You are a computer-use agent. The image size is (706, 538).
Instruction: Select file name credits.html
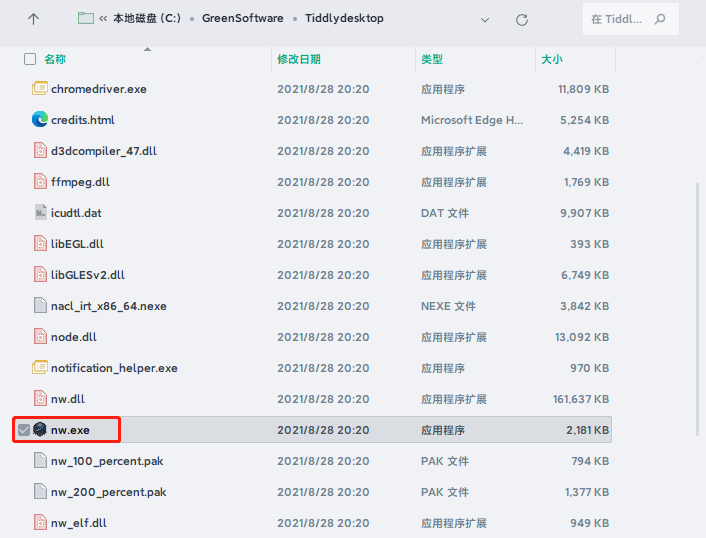pyautogui.click(x=83, y=120)
